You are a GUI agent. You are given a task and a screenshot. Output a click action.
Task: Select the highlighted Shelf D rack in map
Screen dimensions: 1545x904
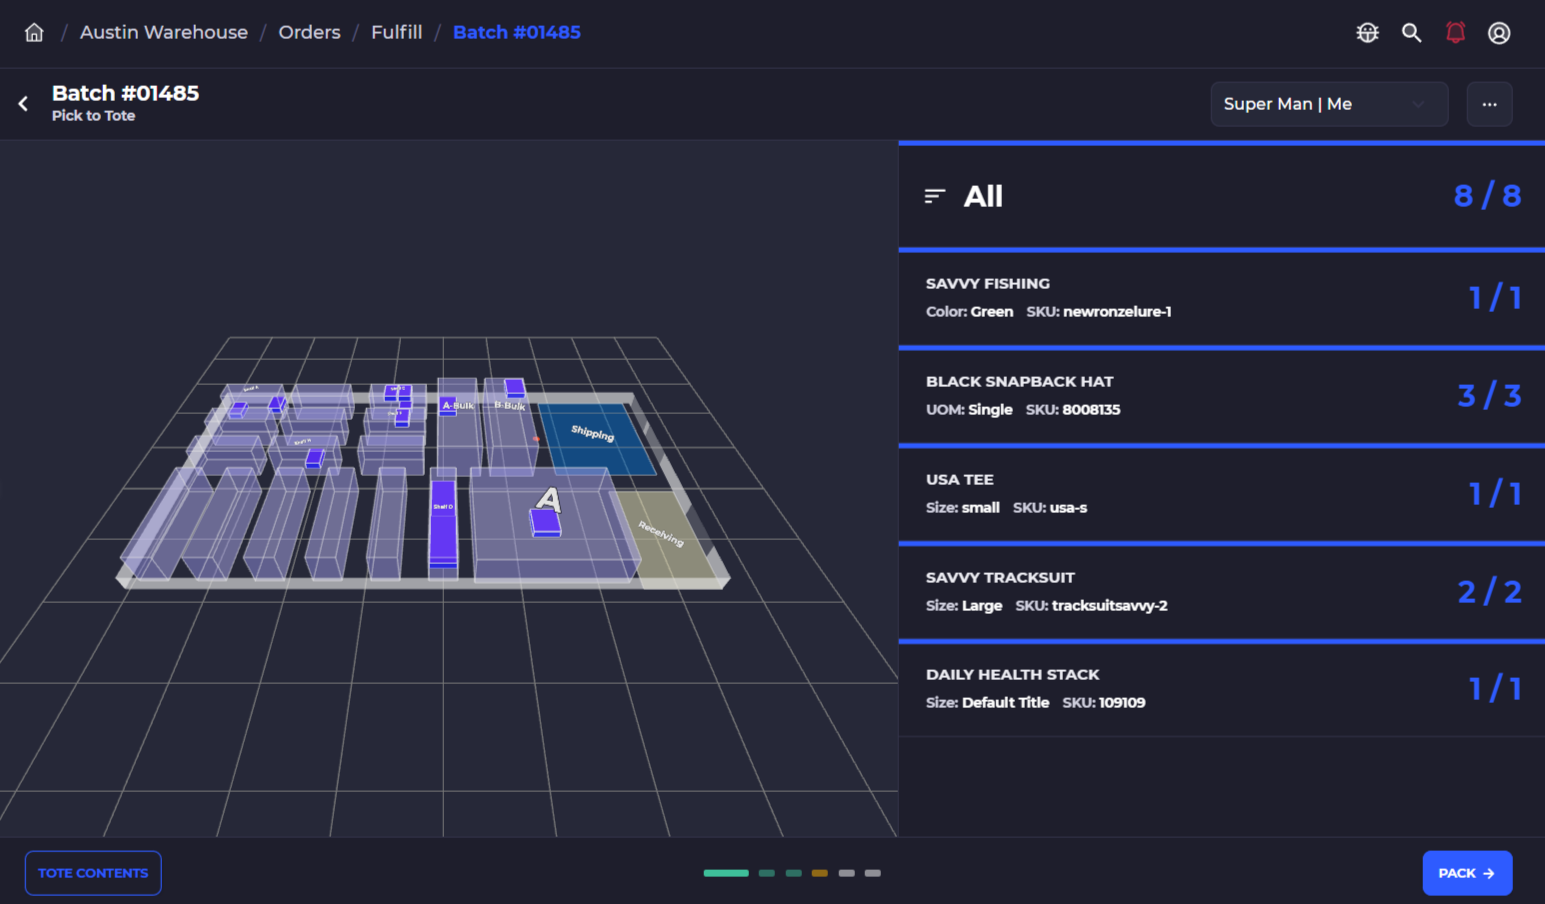[x=443, y=522]
